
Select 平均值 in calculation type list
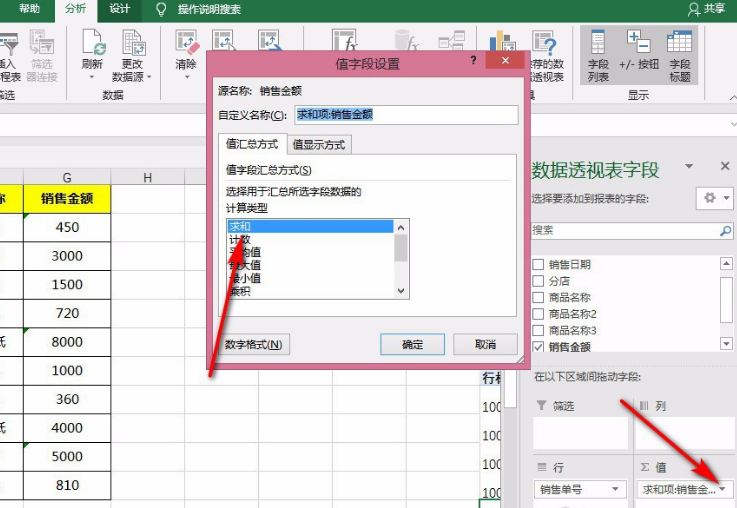pyautogui.click(x=310, y=252)
